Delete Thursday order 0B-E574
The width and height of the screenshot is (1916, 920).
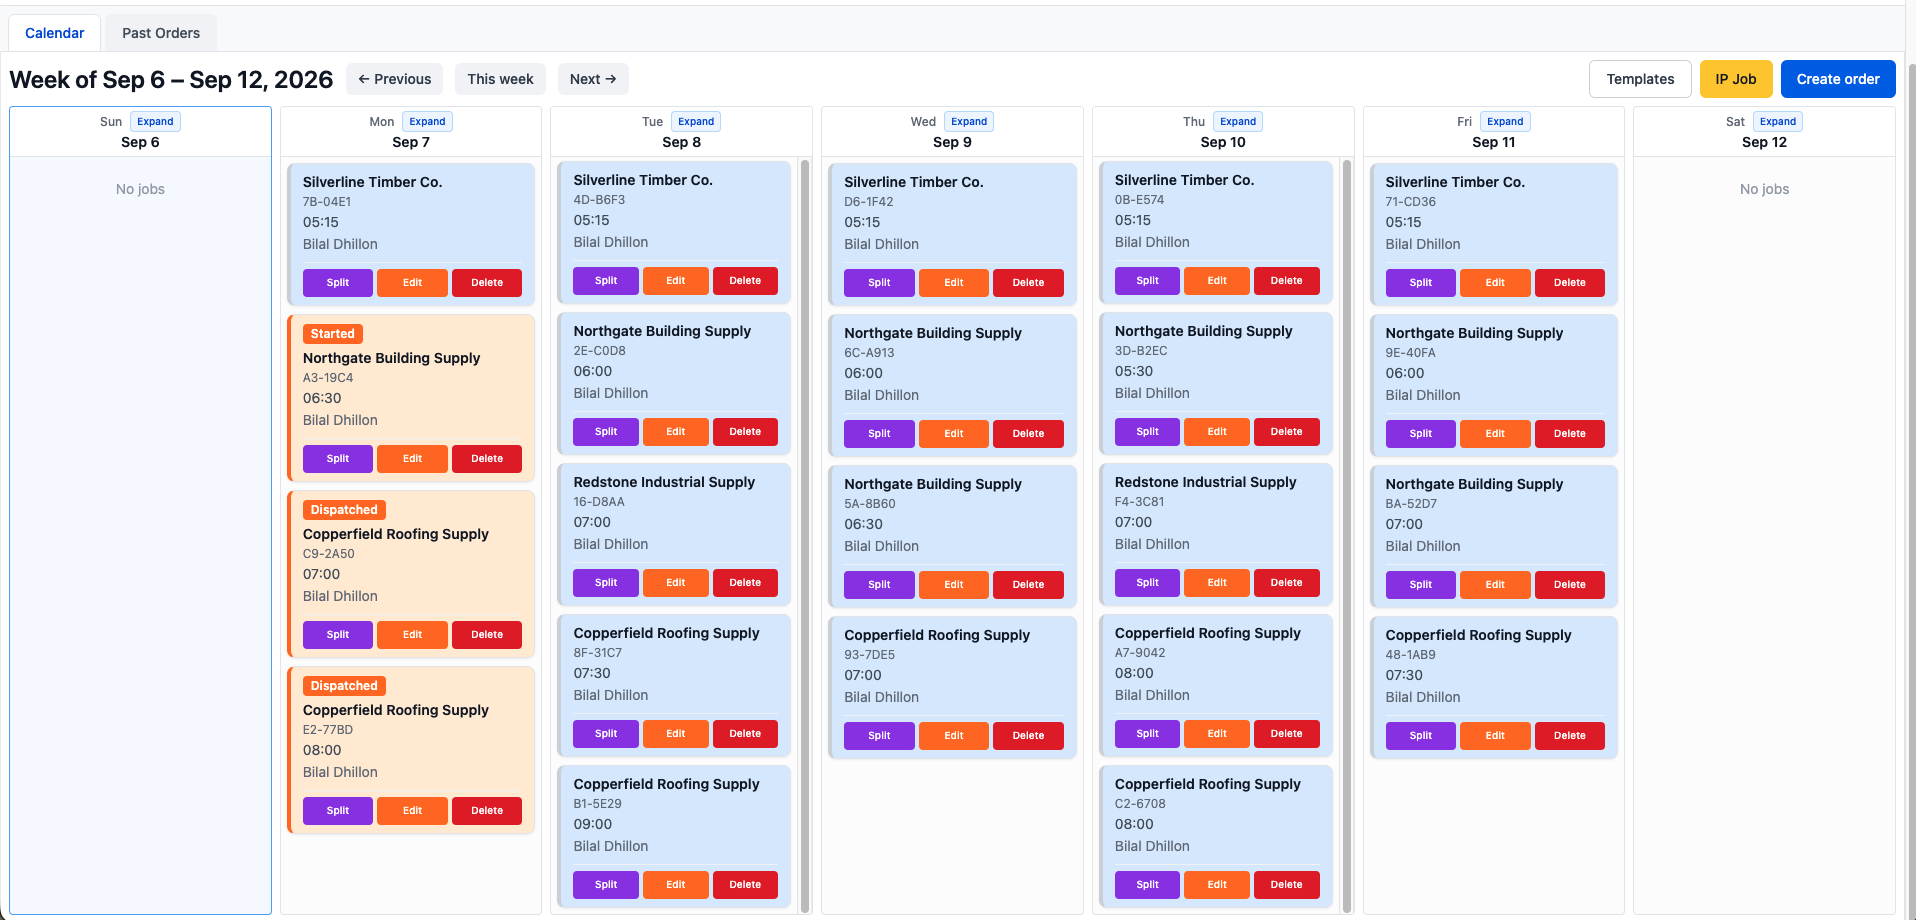(x=1287, y=281)
